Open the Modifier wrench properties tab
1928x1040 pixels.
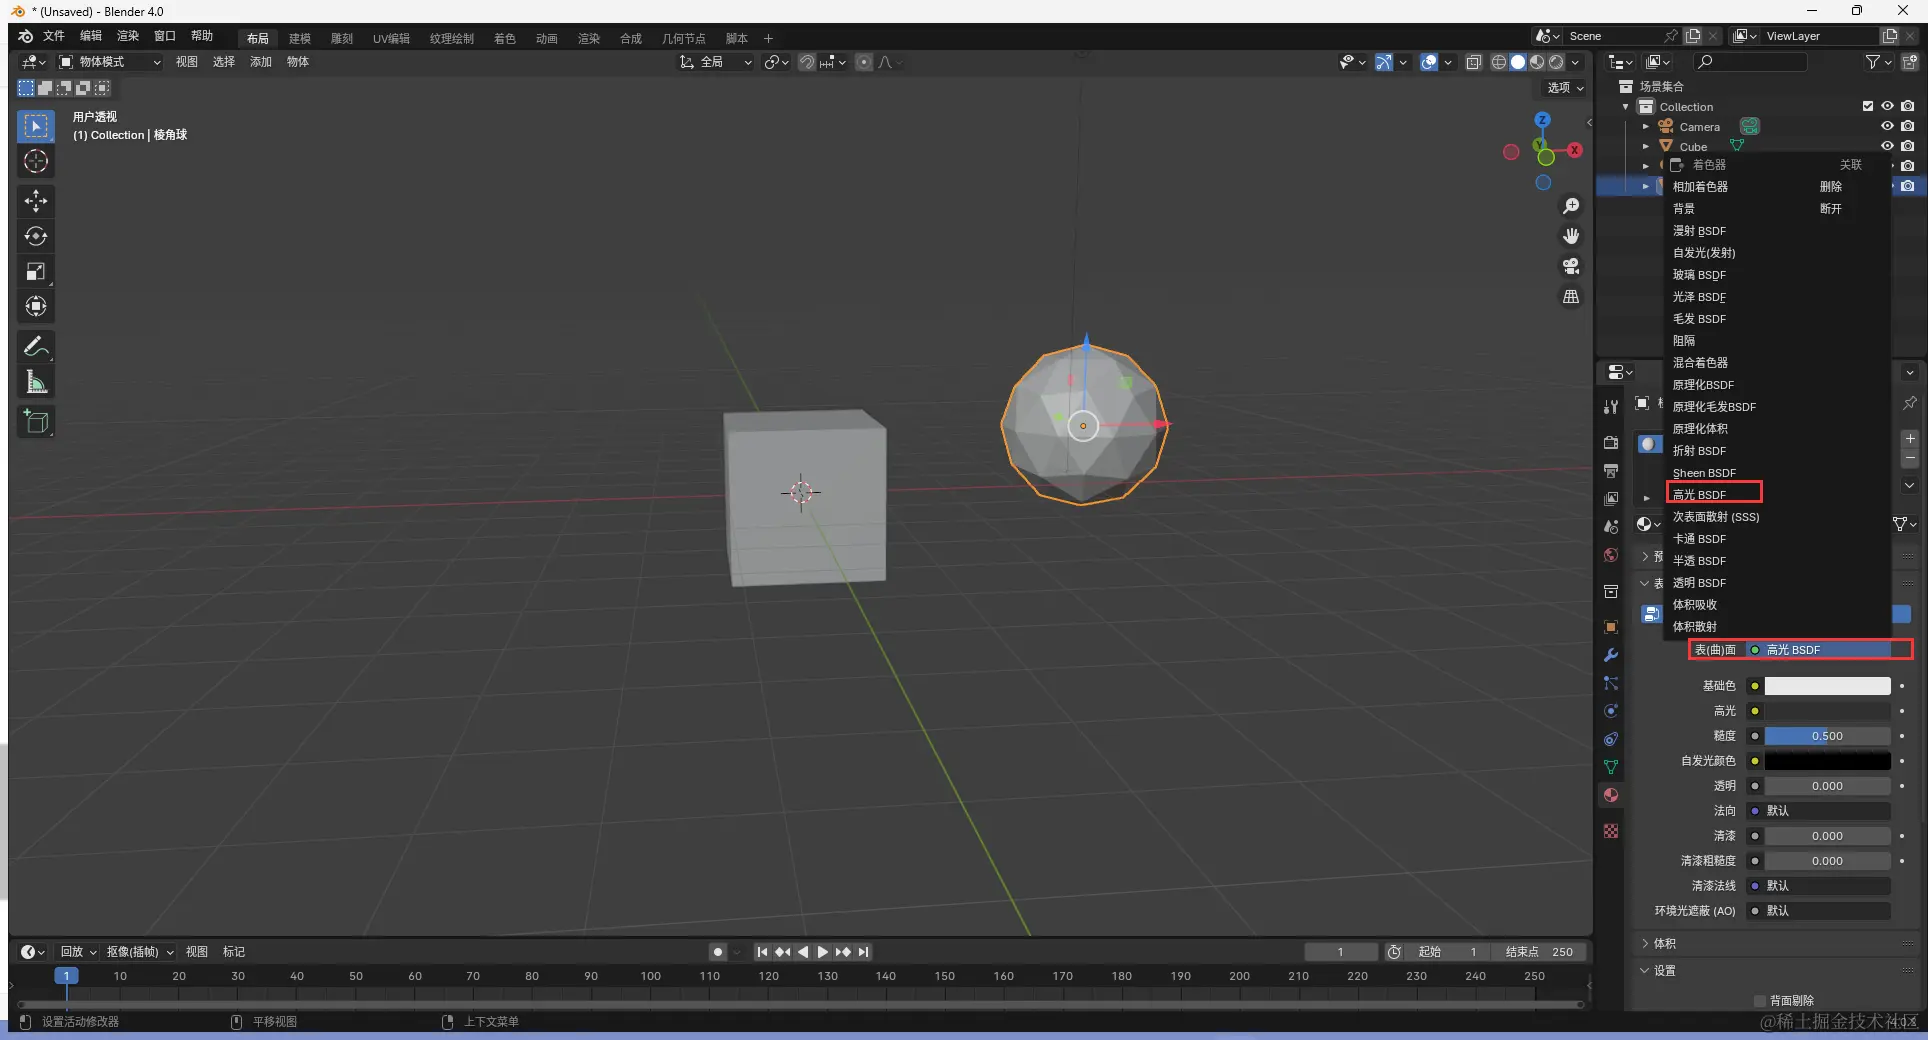tap(1611, 655)
